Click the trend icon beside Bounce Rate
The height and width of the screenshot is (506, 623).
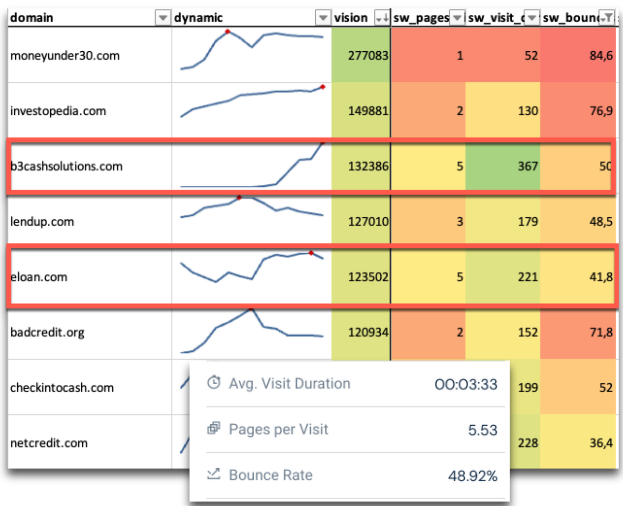tap(213, 475)
